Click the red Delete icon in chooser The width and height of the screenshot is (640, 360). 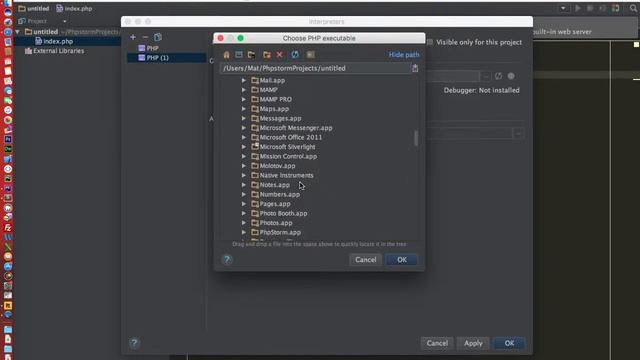pyautogui.click(x=280, y=55)
